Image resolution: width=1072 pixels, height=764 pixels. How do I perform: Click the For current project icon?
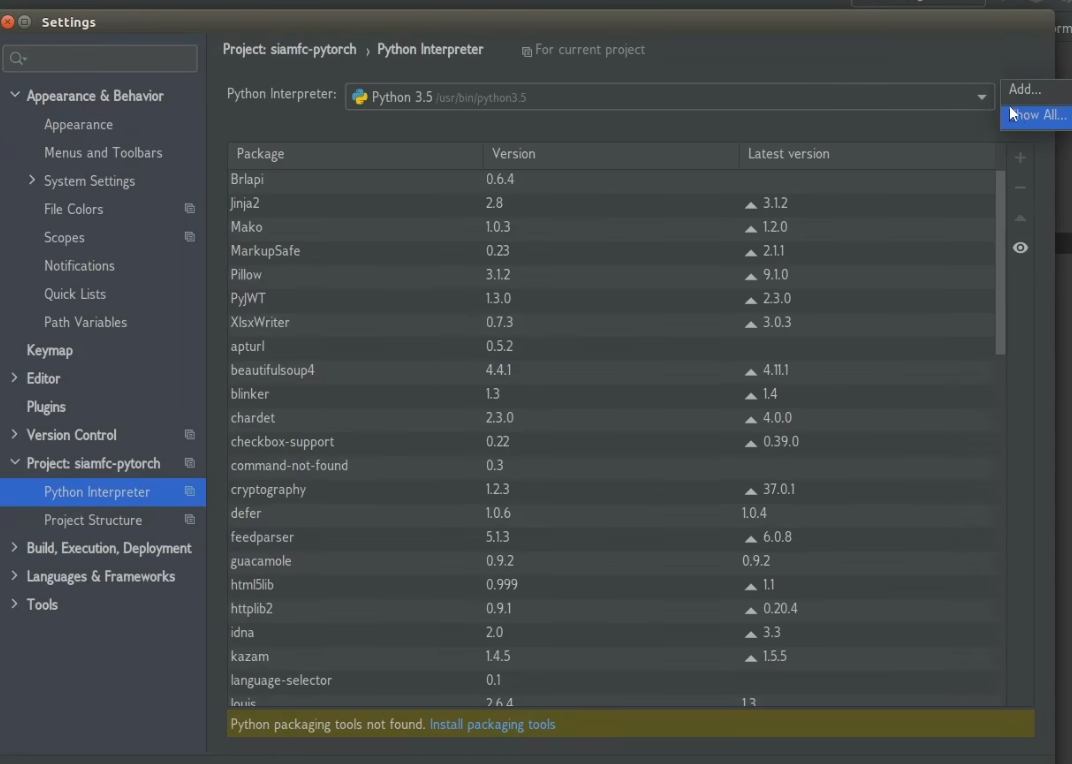(x=526, y=51)
